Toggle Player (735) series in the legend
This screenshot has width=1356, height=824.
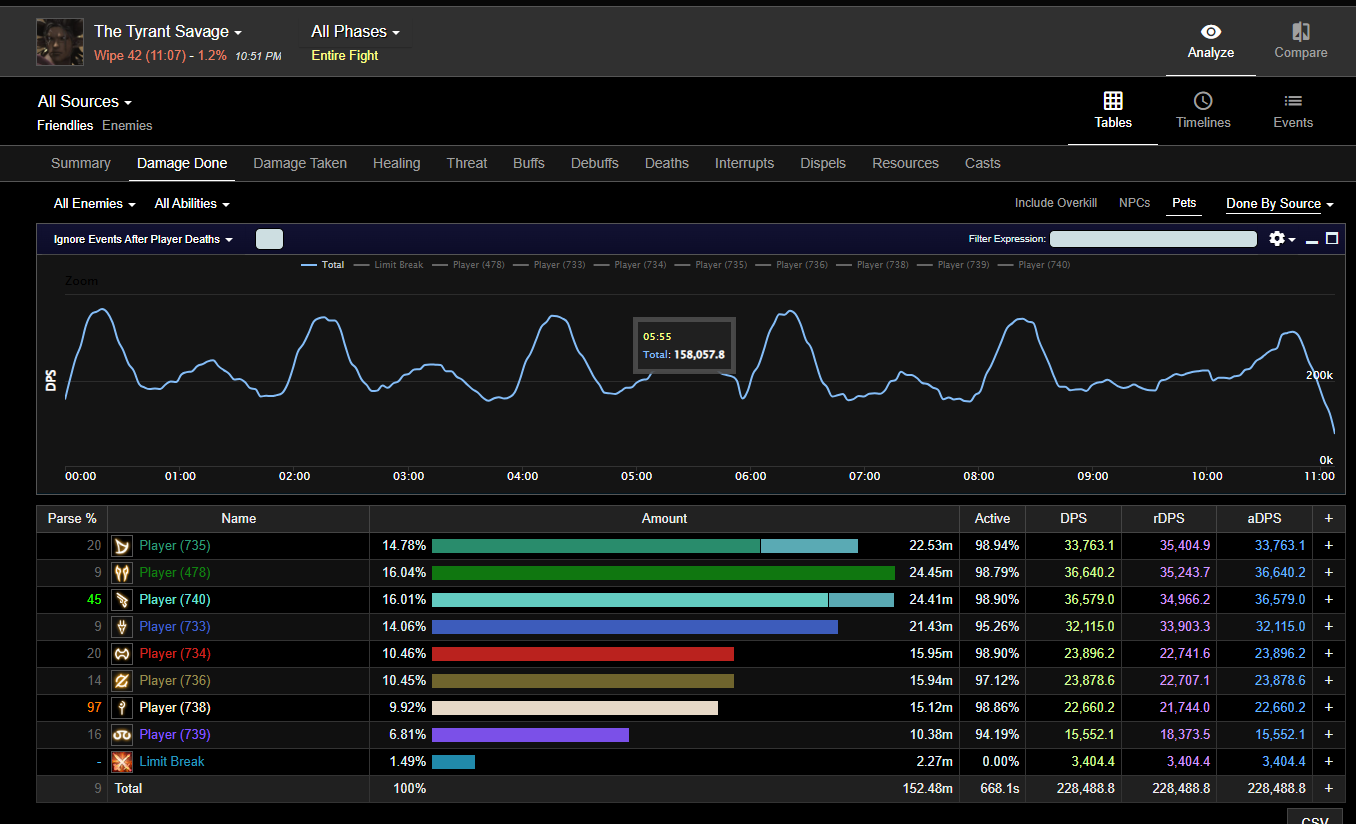coord(711,265)
